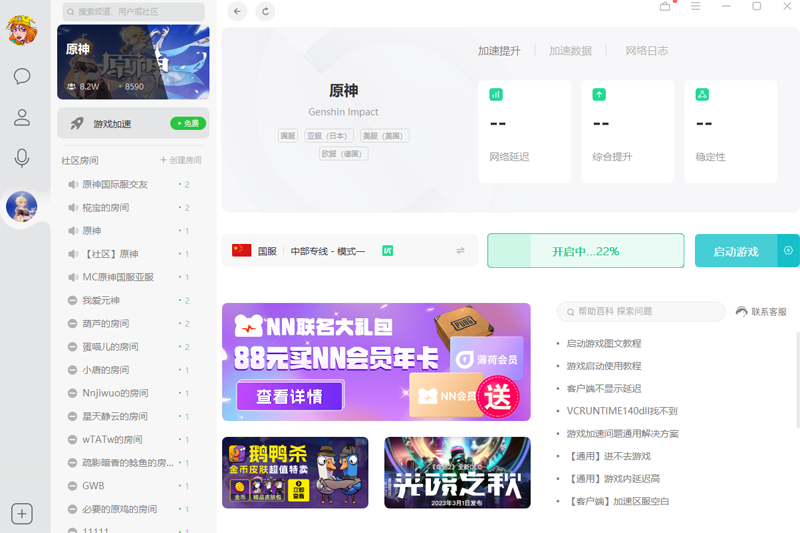
Task: Click 查看详情 on the NN banner
Action: point(289,396)
